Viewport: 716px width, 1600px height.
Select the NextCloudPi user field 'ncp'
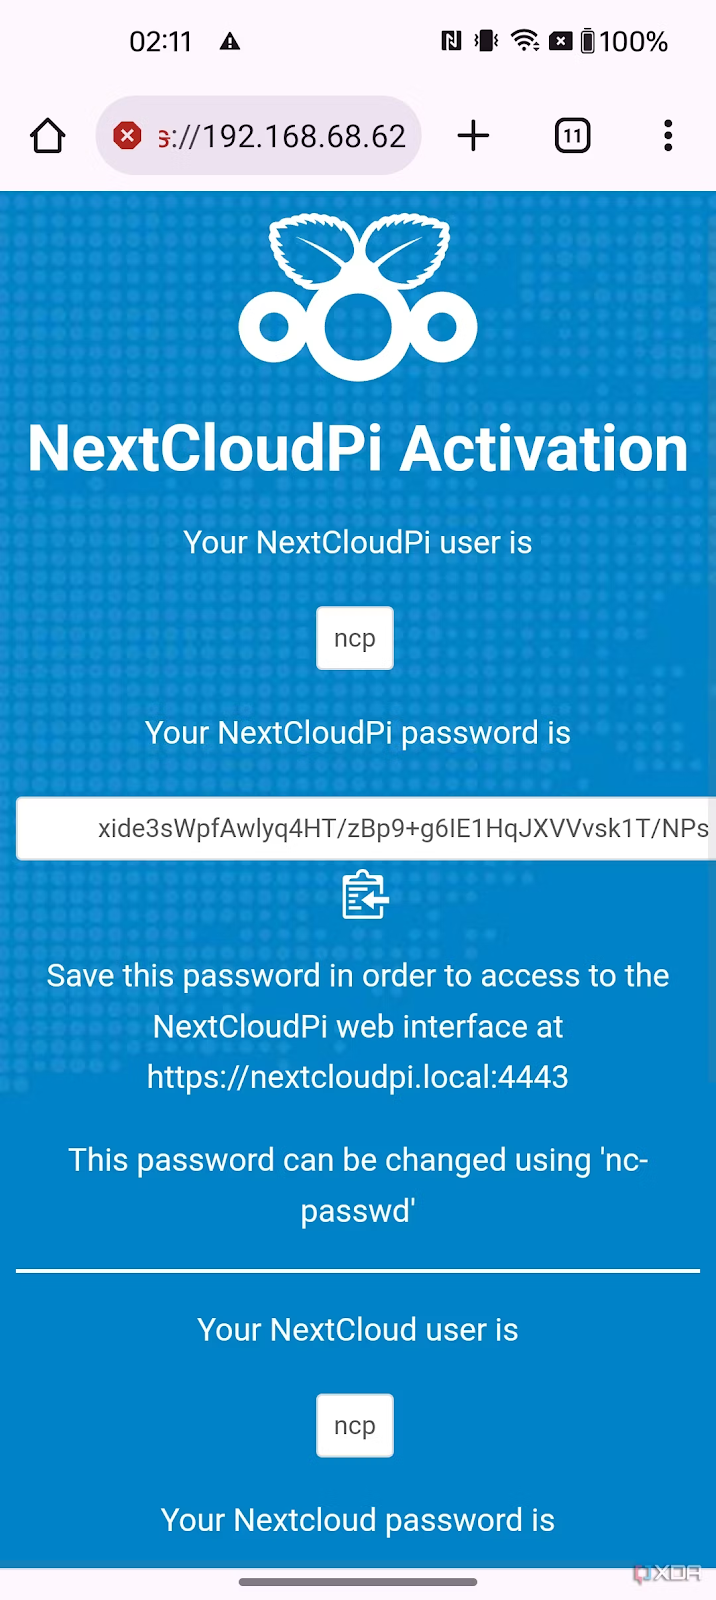[x=355, y=638]
